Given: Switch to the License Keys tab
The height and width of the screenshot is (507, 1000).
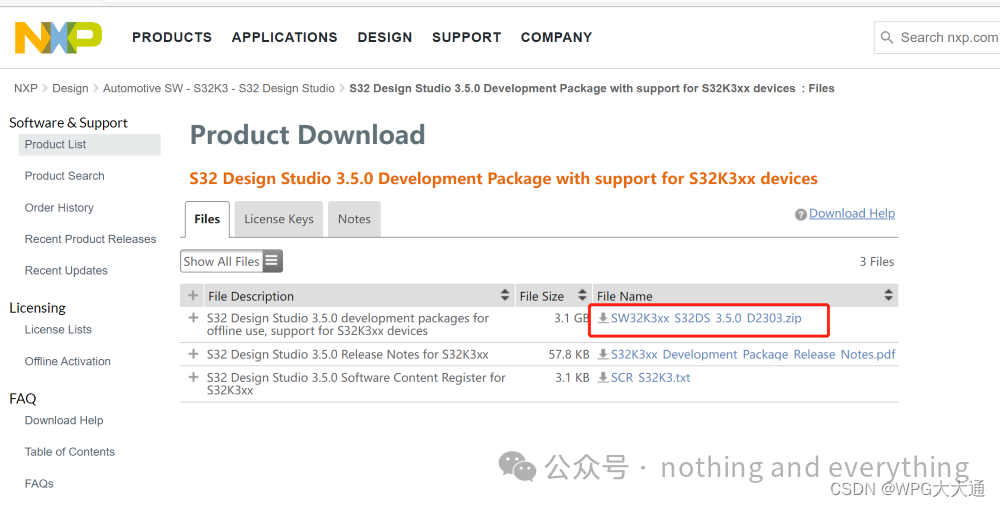Looking at the screenshot, I should tap(279, 219).
